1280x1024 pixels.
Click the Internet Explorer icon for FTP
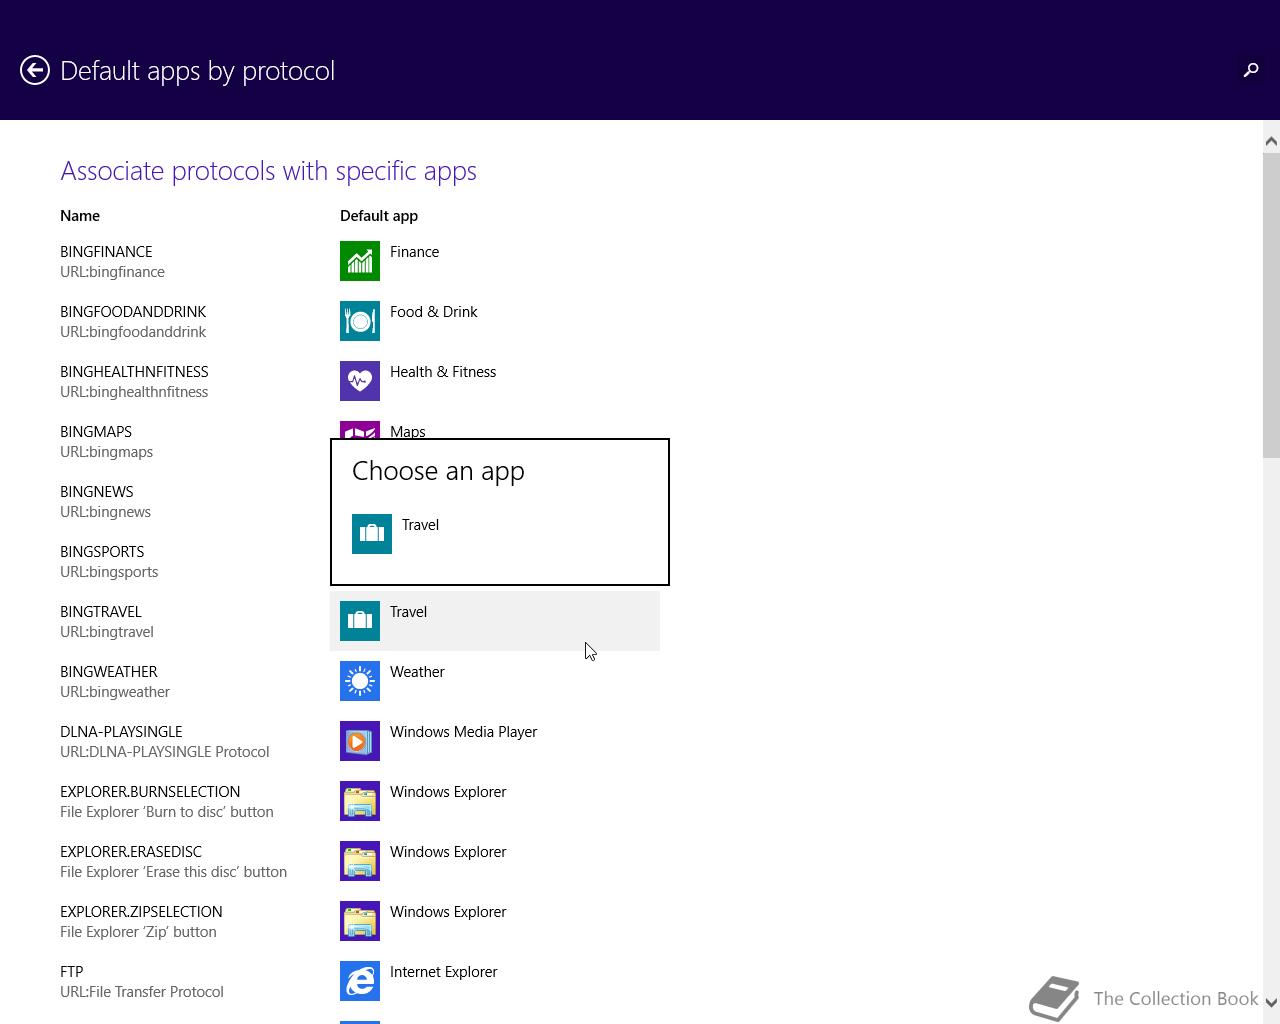tap(360, 981)
